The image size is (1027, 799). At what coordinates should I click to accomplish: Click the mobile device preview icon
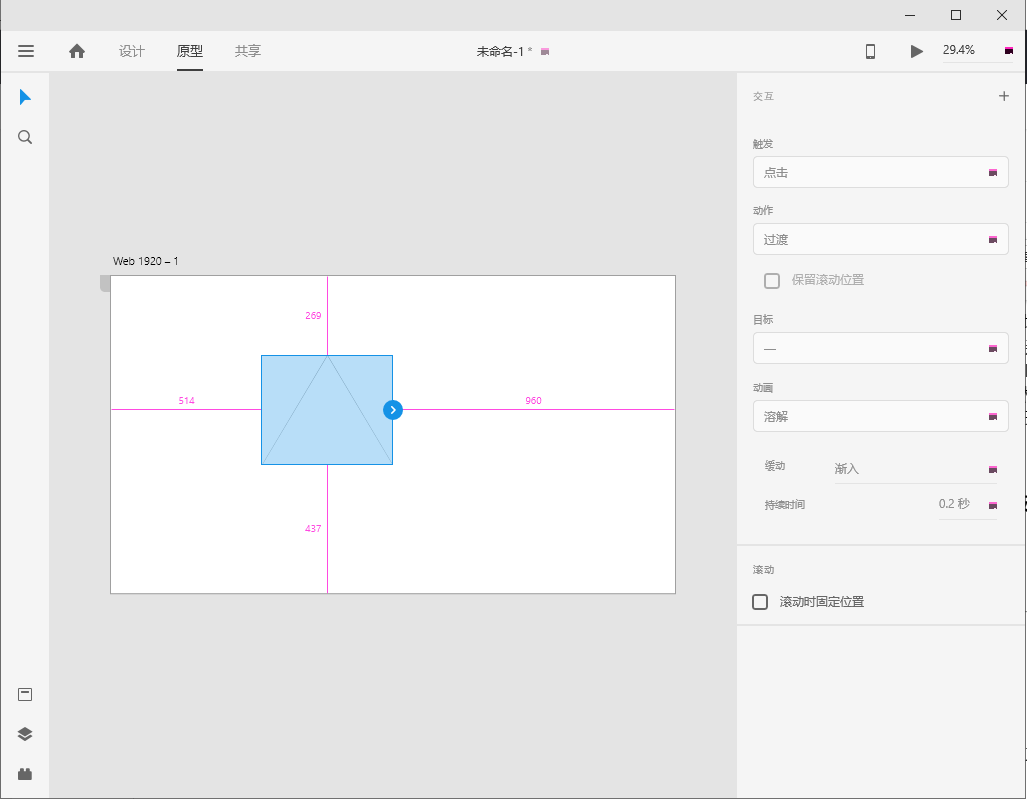pos(870,51)
